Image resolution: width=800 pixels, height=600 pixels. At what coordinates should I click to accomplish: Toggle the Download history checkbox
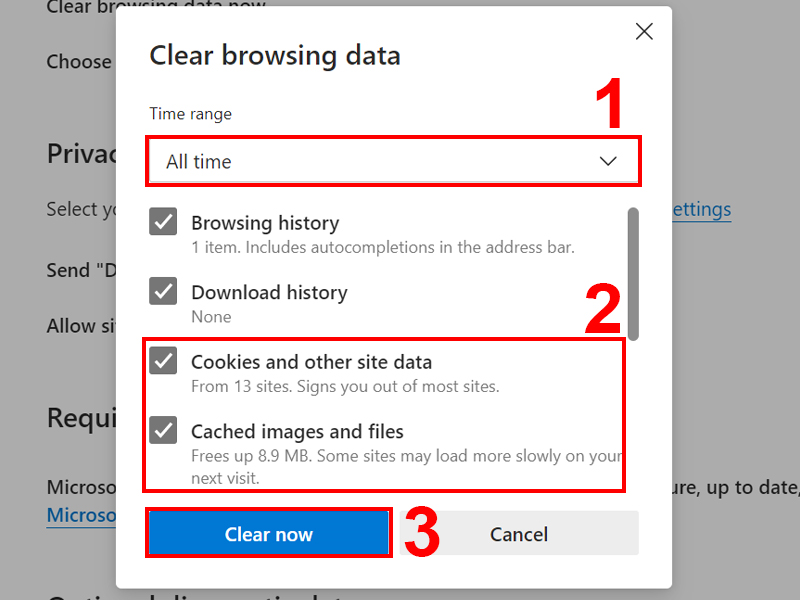coord(163,292)
